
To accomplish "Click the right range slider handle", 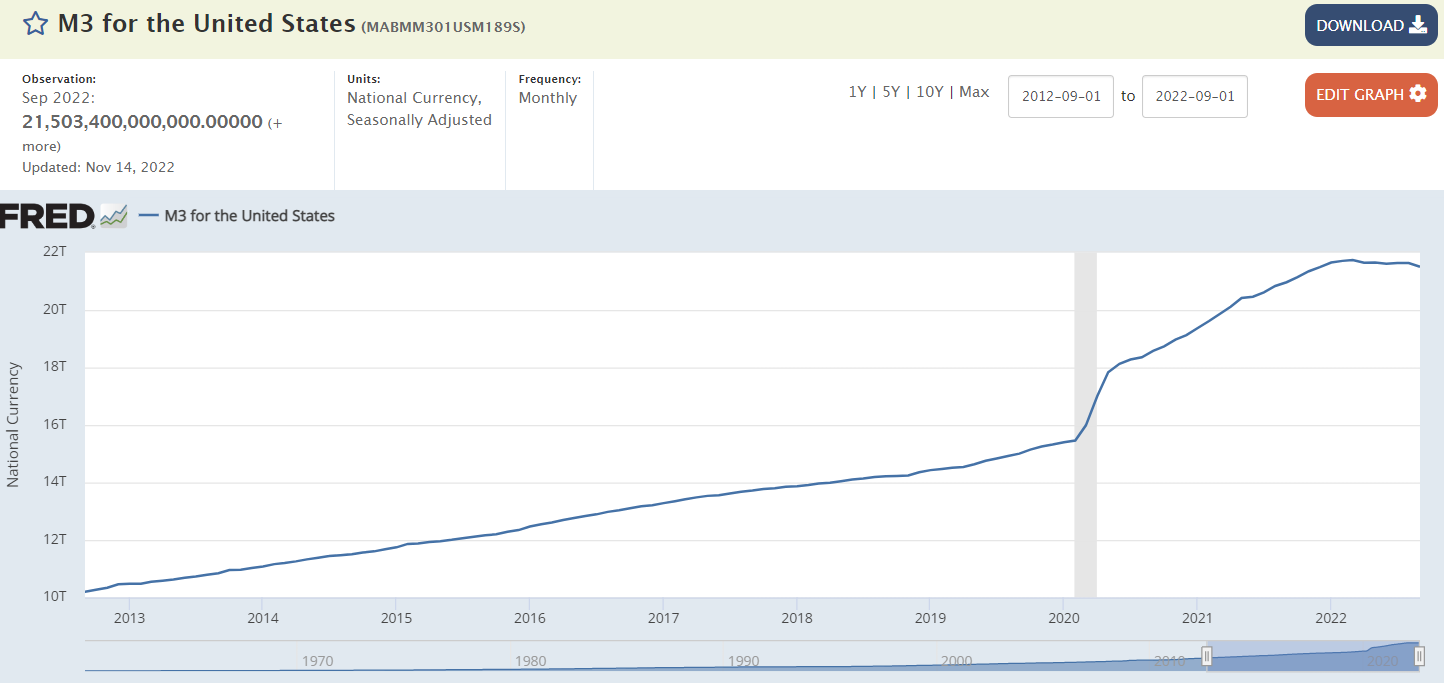I will (1419, 656).
